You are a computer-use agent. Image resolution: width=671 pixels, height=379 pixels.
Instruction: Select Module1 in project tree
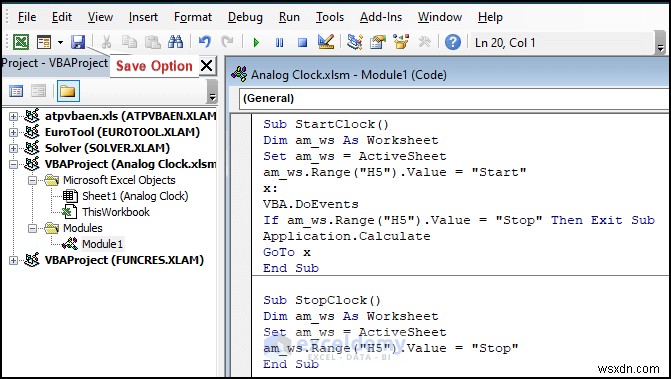[x=102, y=244]
